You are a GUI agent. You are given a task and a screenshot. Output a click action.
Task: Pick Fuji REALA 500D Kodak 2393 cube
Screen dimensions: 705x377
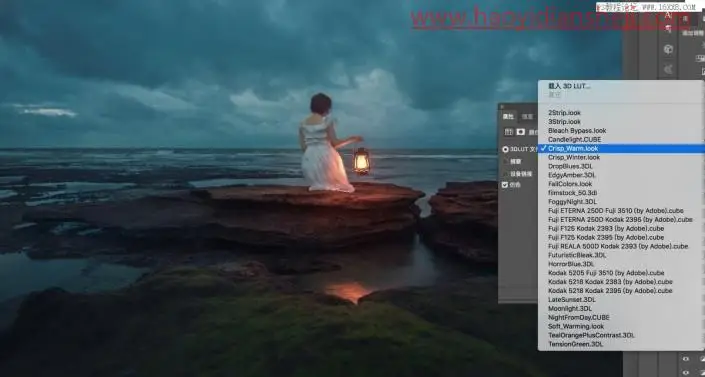(x=618, y=247)
